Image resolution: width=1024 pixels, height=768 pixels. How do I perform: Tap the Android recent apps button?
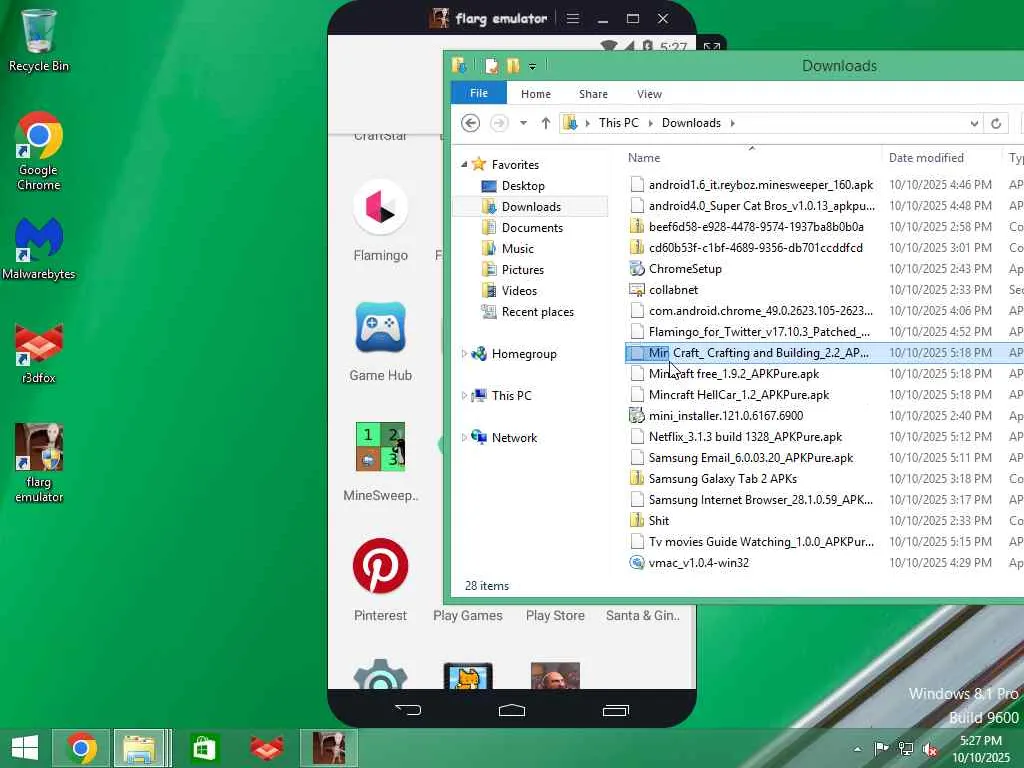pos(615,710)
